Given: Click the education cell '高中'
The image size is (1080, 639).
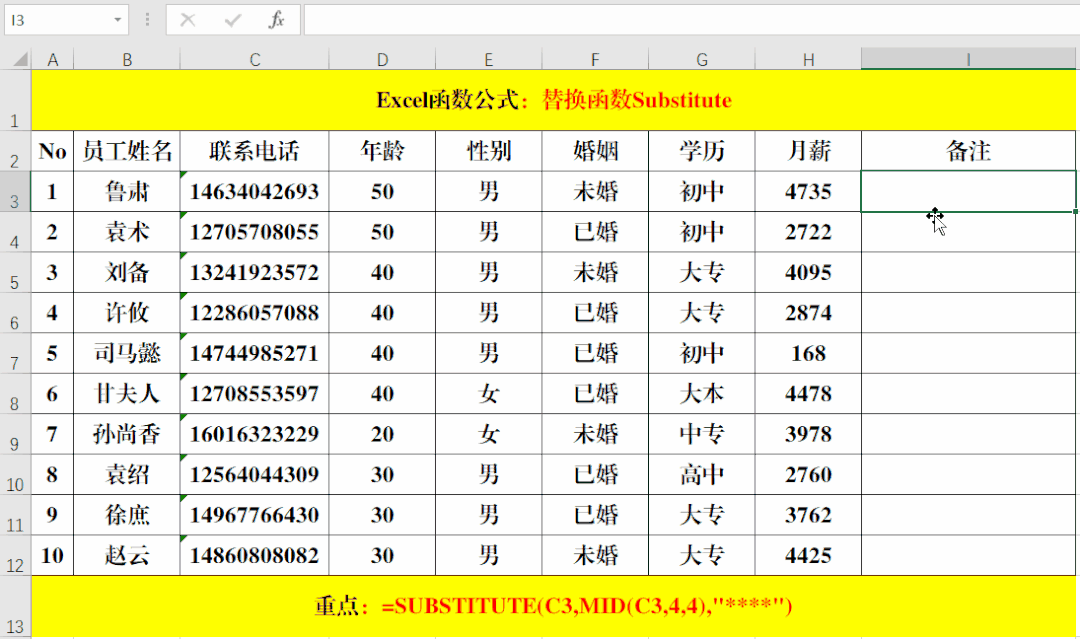Looking at the screenshot, I should [x=701, y=474].
